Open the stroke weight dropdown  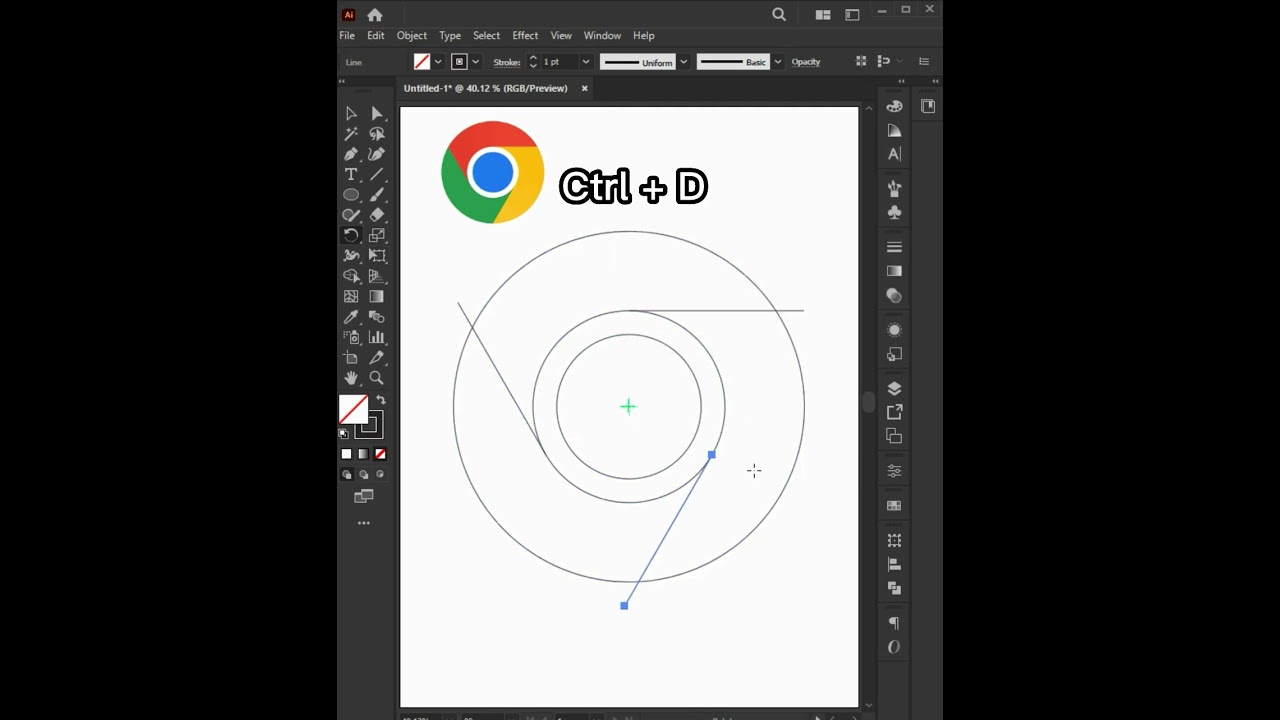tap(586, 62)
